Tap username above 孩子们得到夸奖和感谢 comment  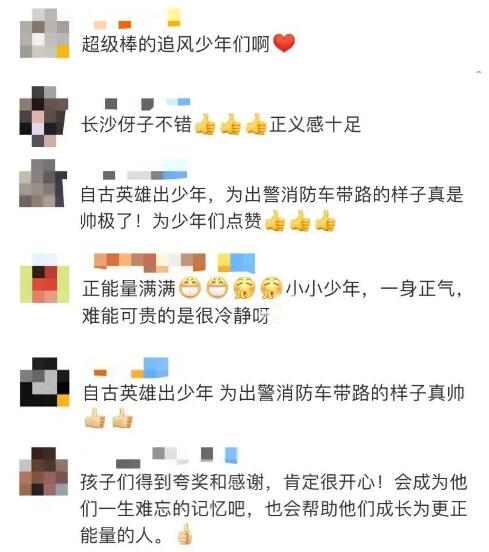(177, 456)
